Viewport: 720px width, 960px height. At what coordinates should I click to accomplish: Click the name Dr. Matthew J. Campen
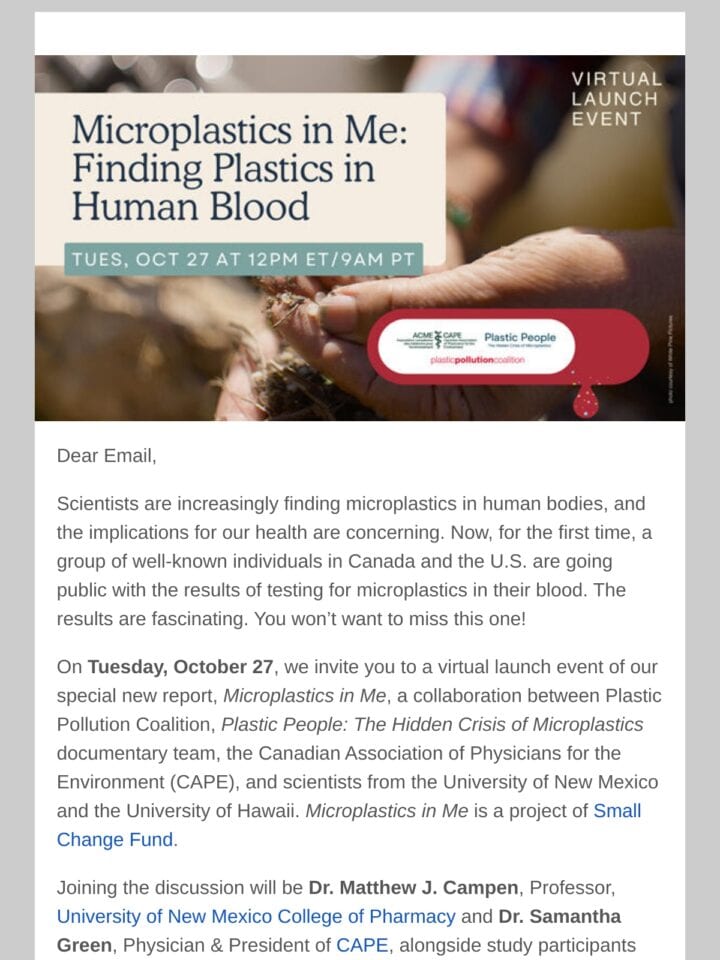coord(413,888)
